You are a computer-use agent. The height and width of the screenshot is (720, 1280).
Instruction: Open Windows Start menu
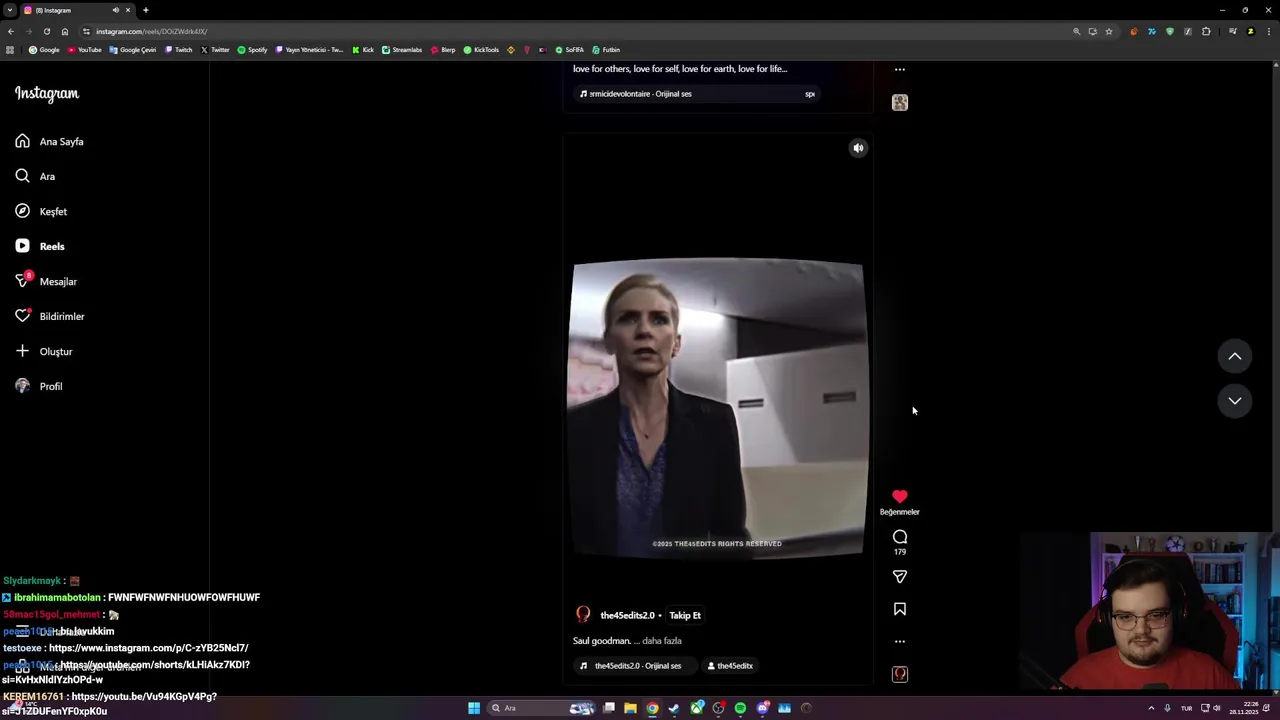pyautogui.click(x=474, y=708)
